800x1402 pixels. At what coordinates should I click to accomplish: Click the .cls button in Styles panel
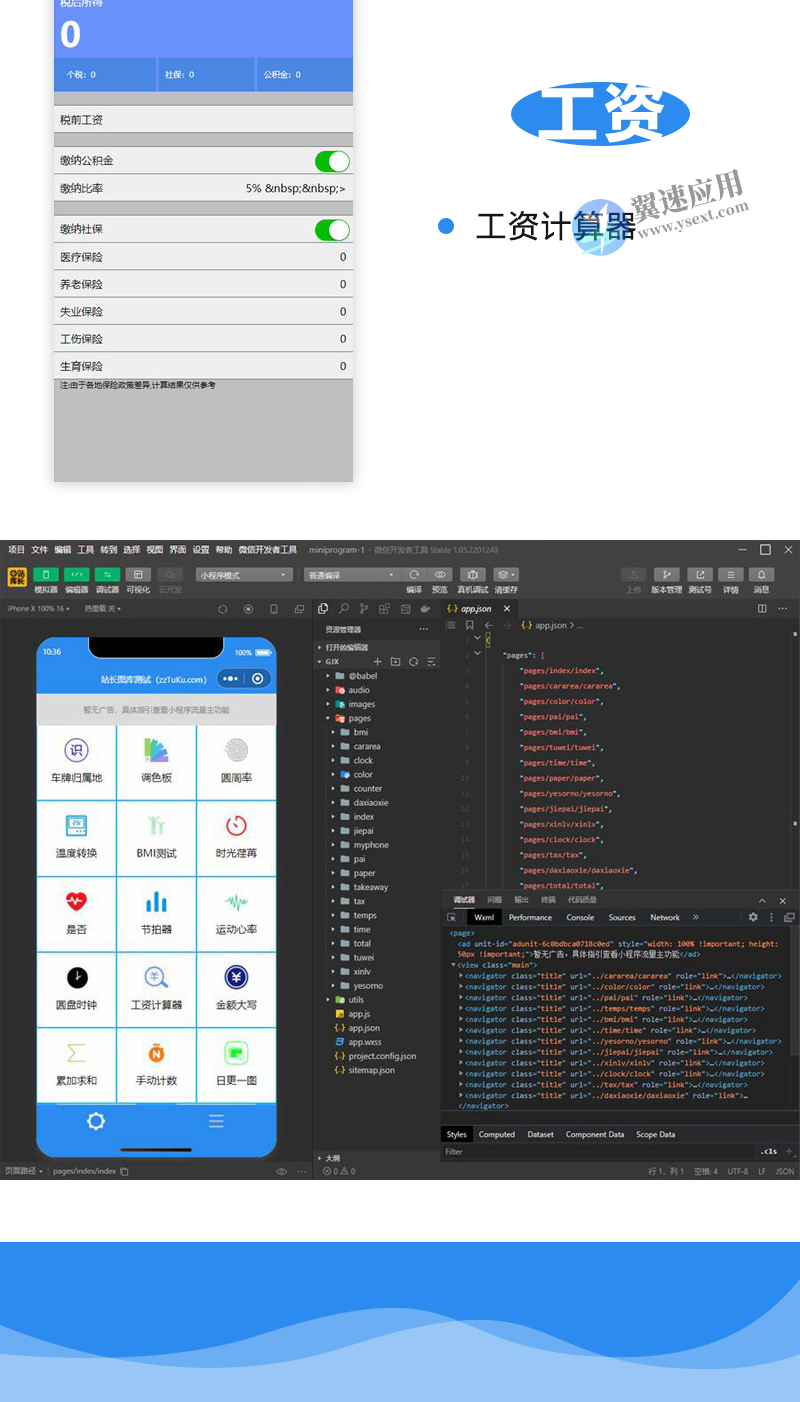pos(768,1152)
